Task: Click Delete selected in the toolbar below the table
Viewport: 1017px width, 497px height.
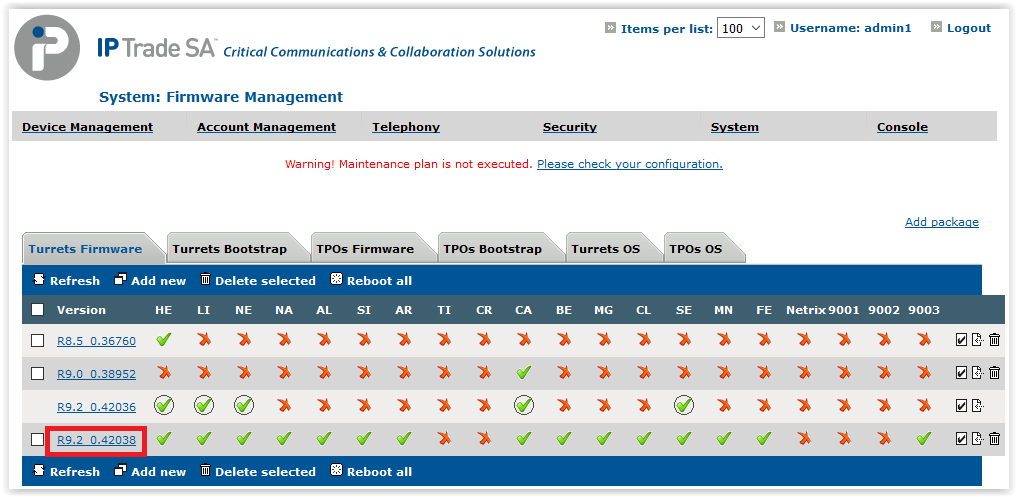Action: pyautogui.click(x=258, y=472)
